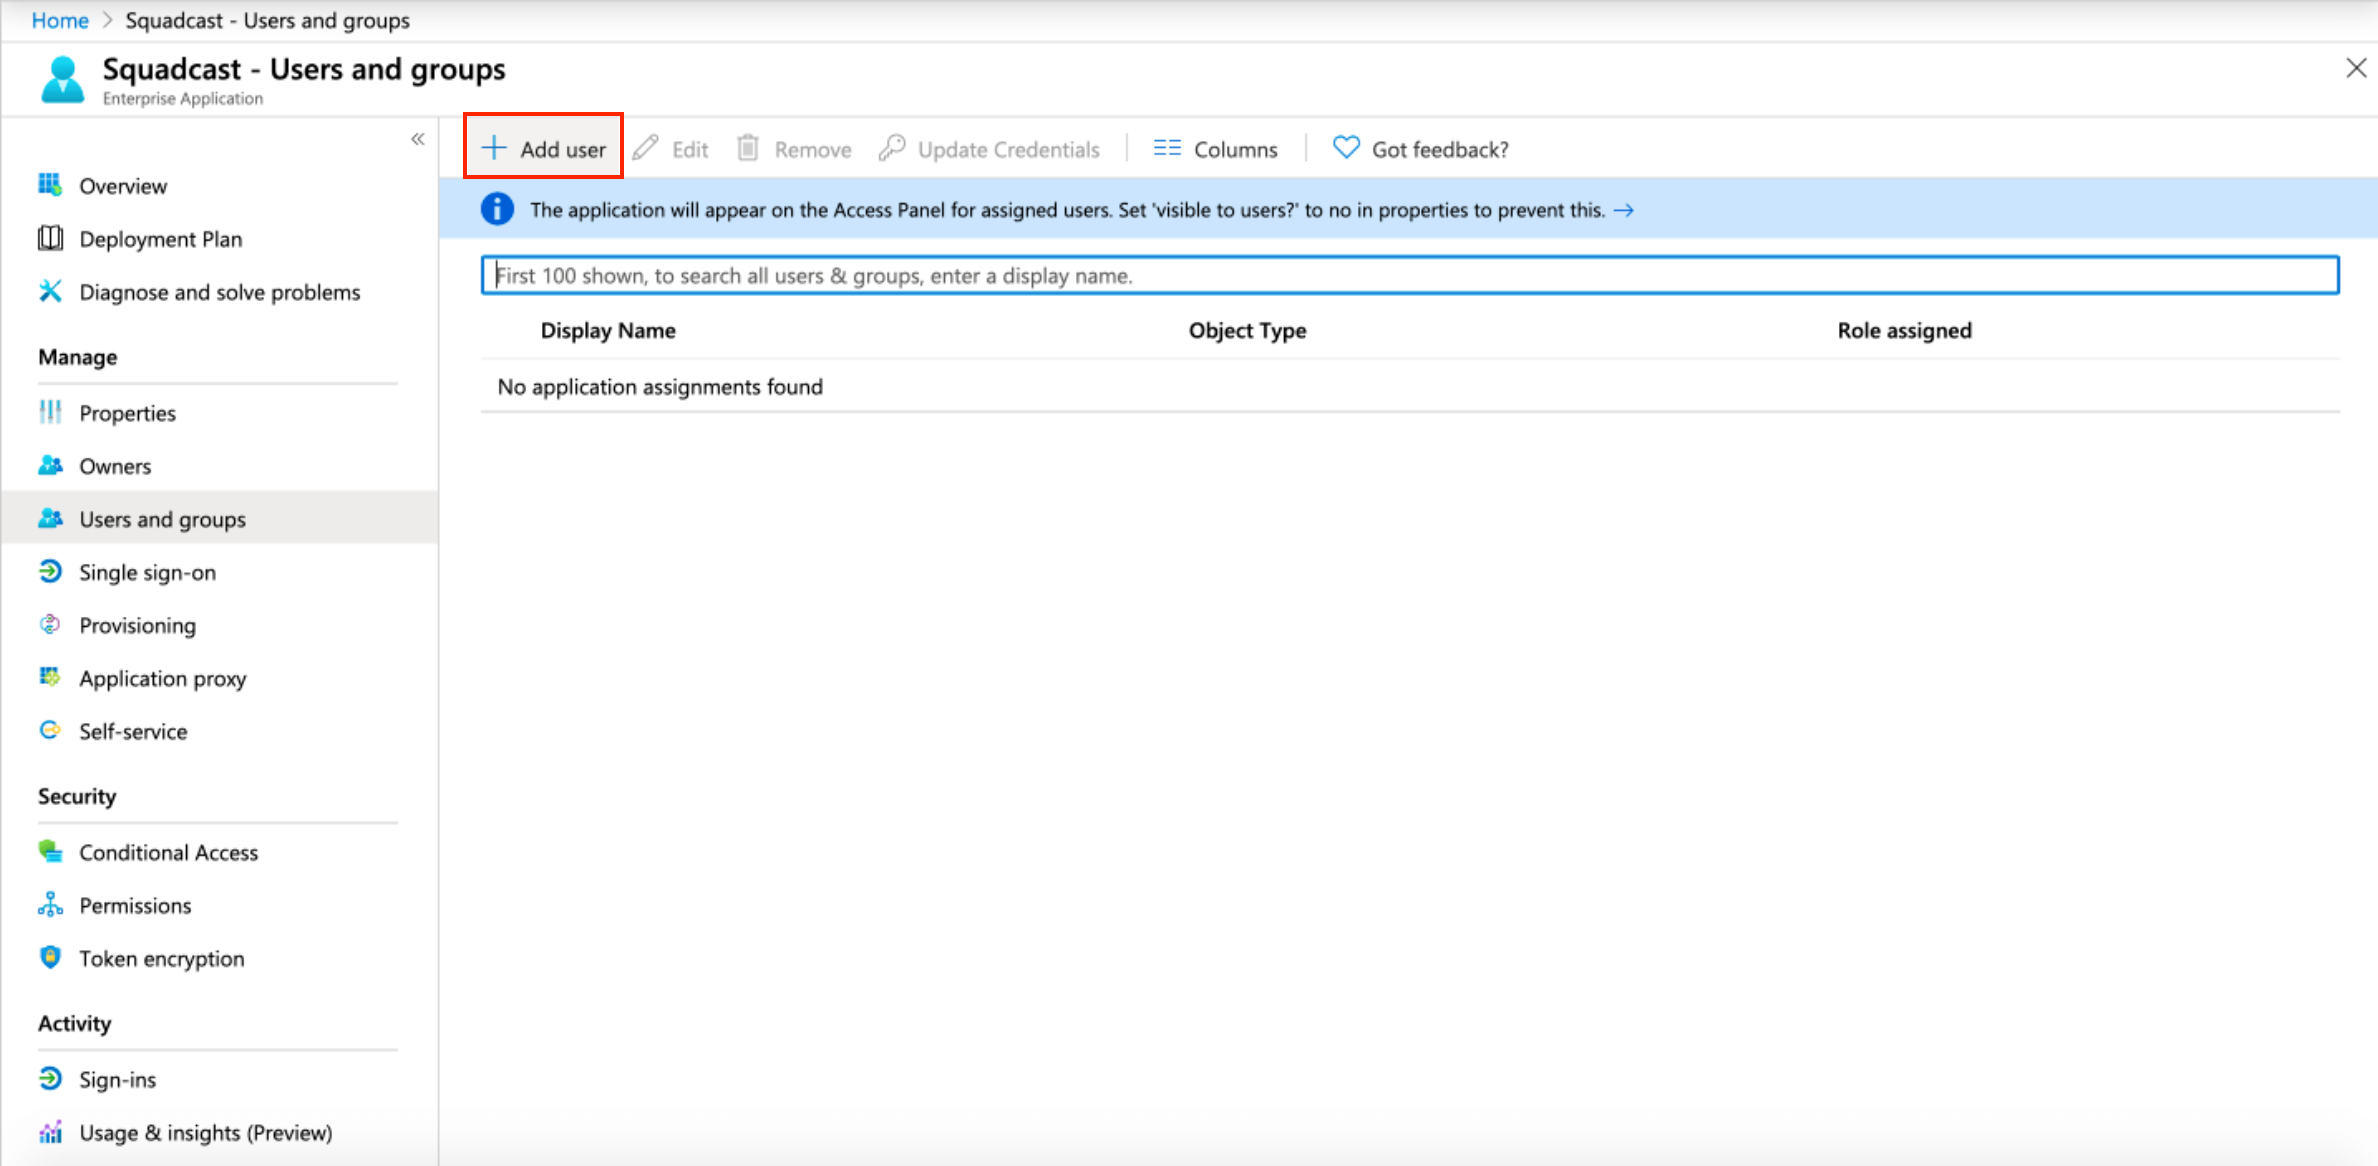The width and height of the screenshot is (2378, 1166).
Task: Click the Got feedback heart icon
Action: [x=1346, y=148]
